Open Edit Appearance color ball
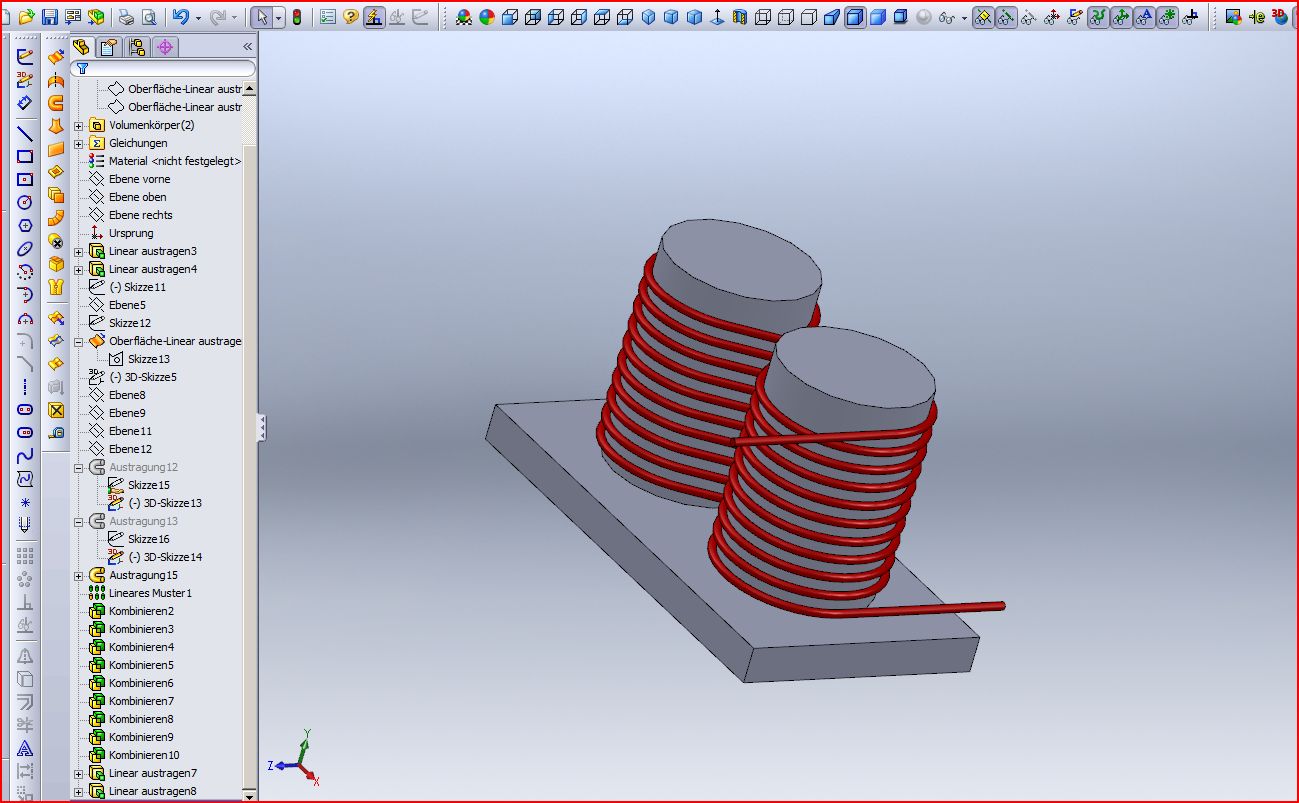 [487, 17]
